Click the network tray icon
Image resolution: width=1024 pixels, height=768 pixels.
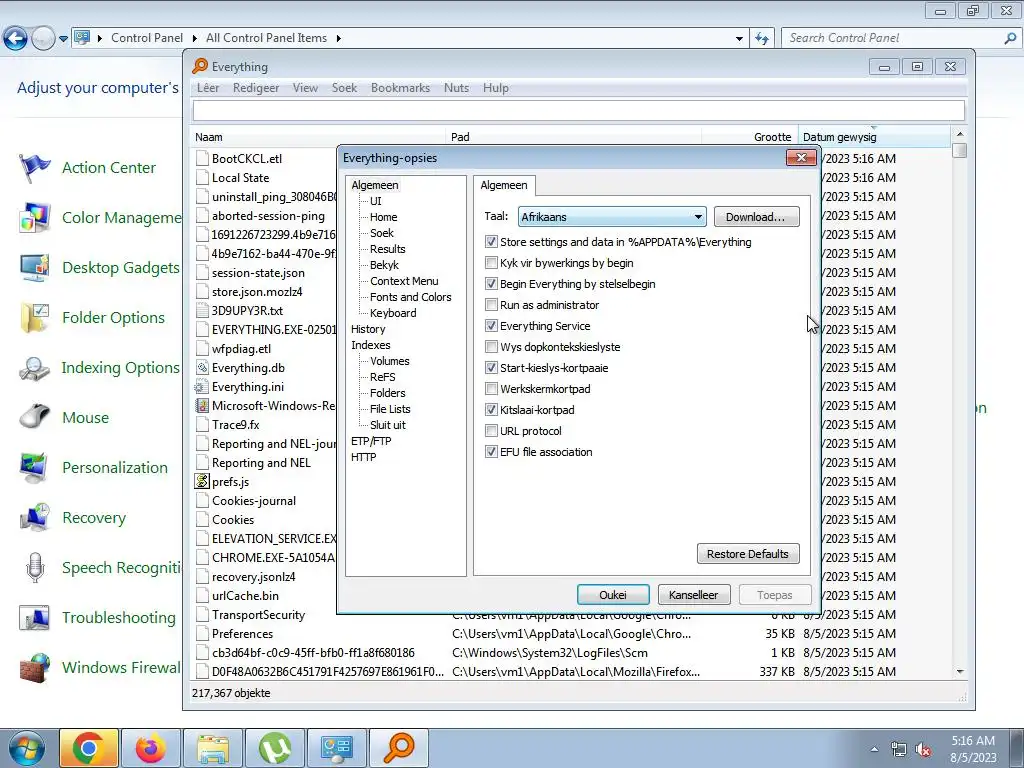tap(899, 750)
